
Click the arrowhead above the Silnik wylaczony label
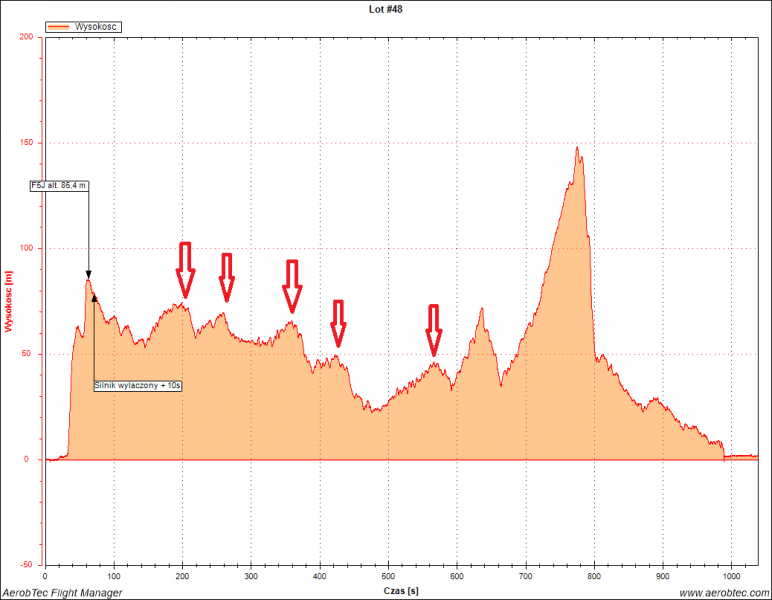click(94, 296)
